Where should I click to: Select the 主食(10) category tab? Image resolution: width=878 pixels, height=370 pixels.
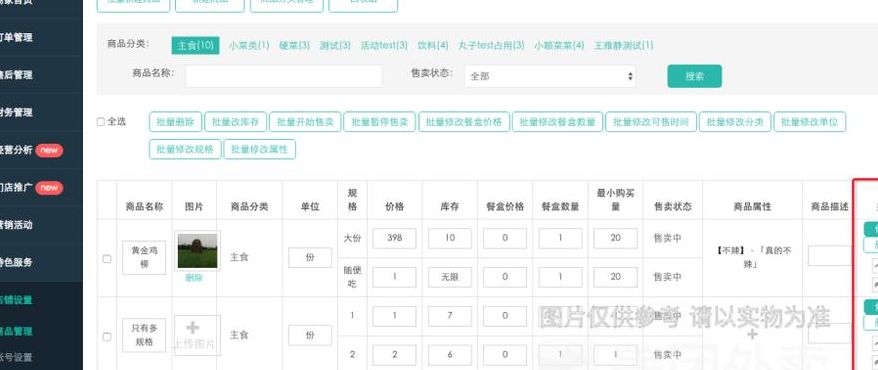click(195, 45)
